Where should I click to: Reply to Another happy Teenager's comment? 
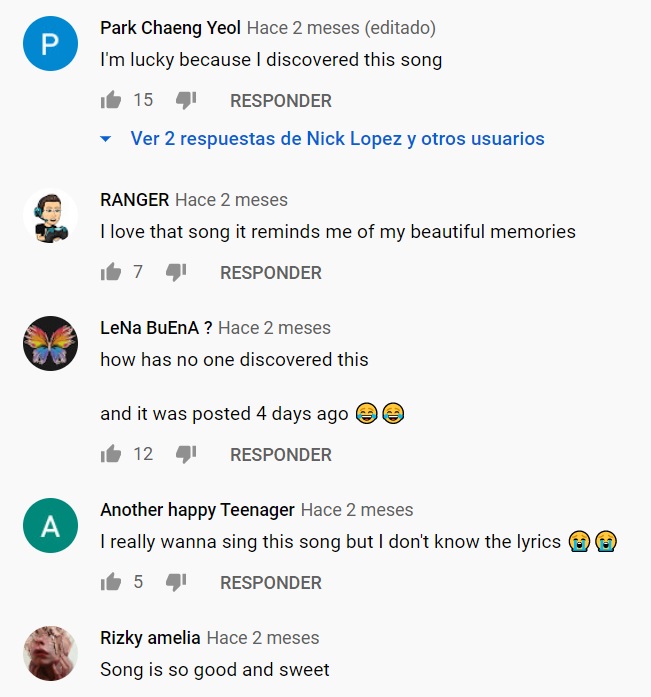(x=271, y=583)
